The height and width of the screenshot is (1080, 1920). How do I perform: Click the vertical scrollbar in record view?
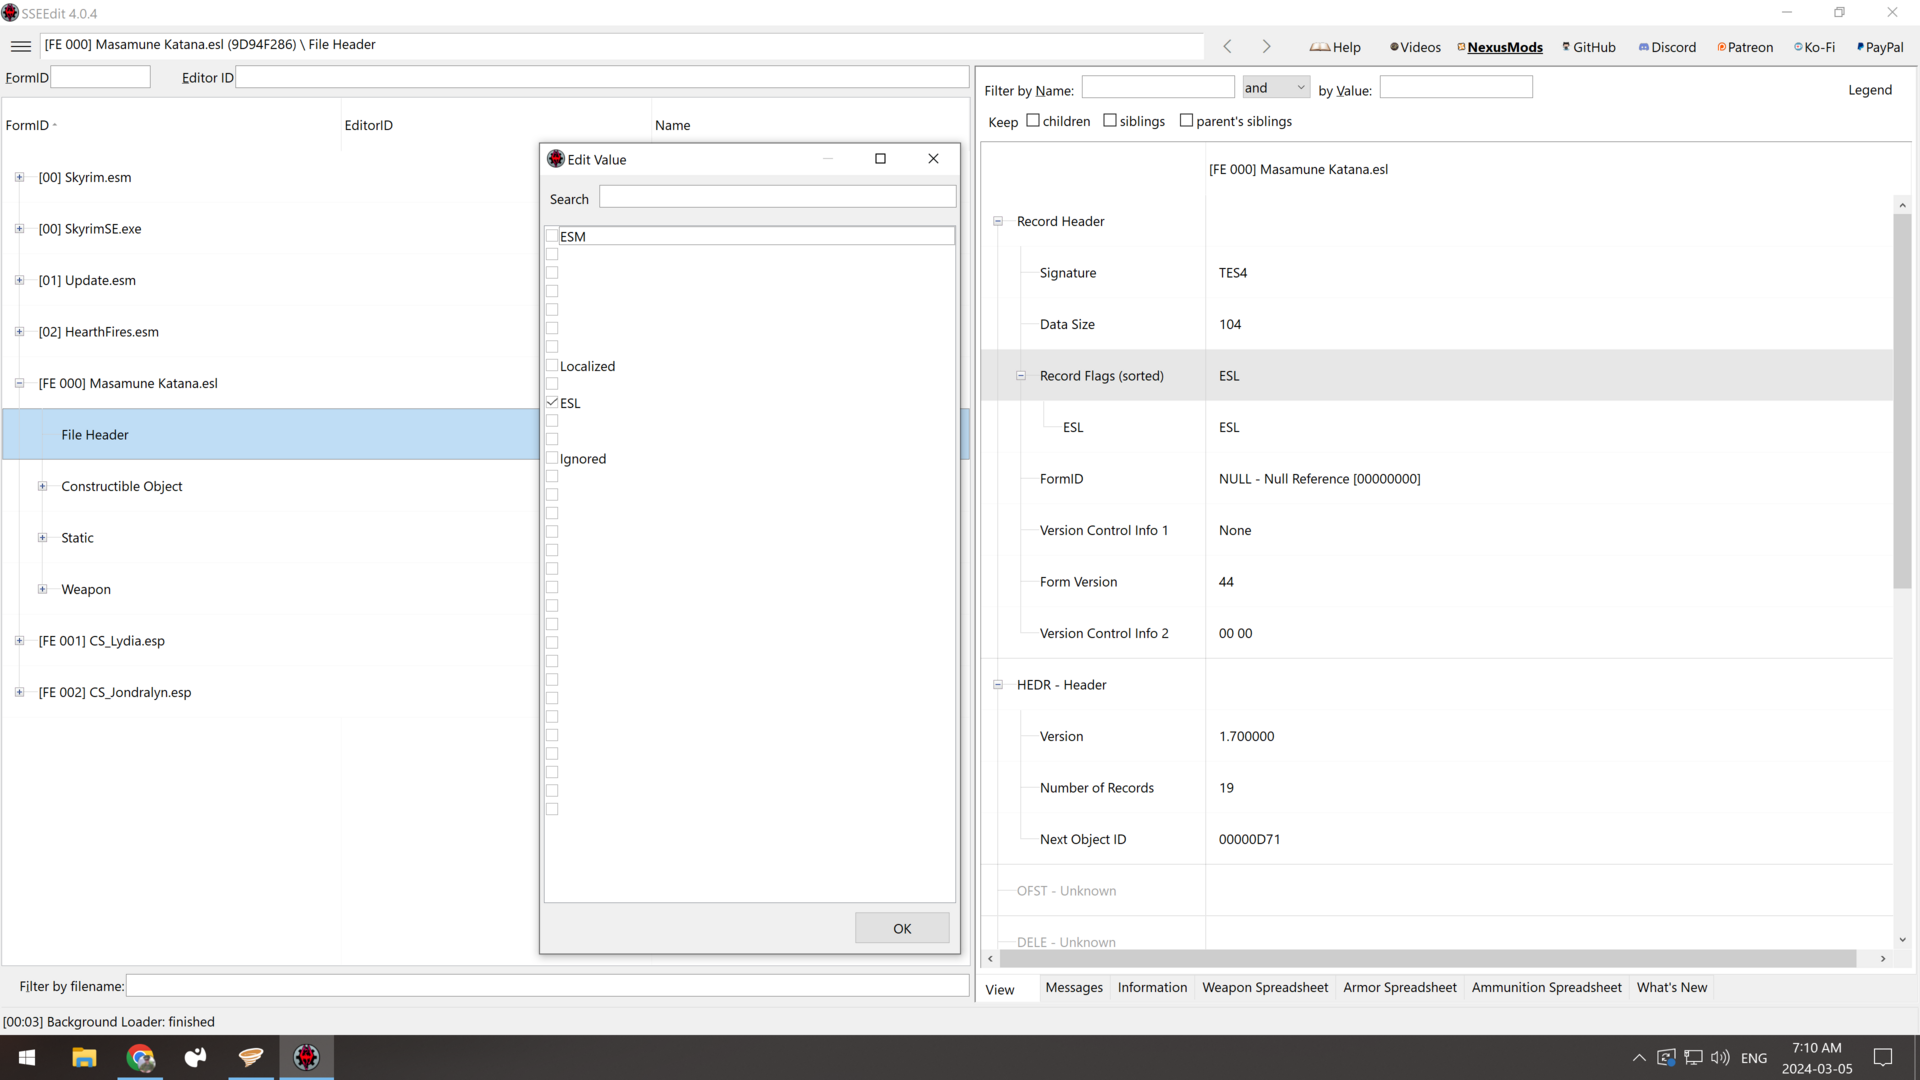click(1902, 400)
